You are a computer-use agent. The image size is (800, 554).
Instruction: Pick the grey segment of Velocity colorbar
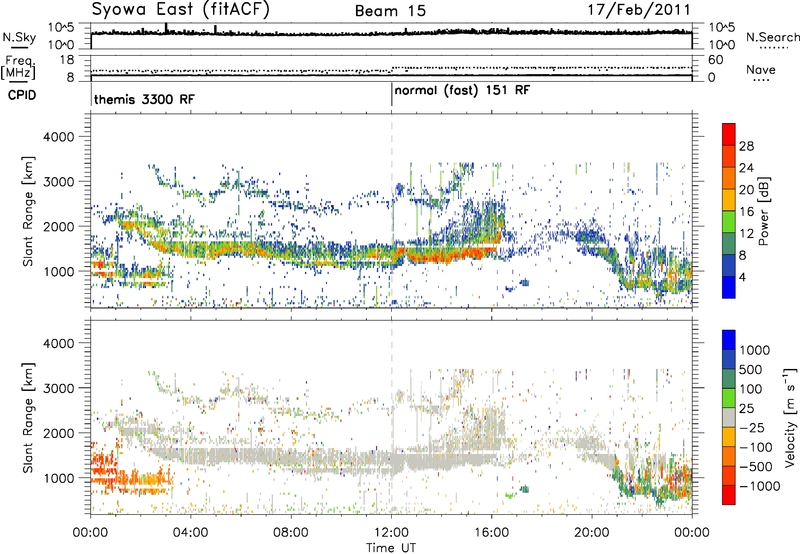[729, 417]
